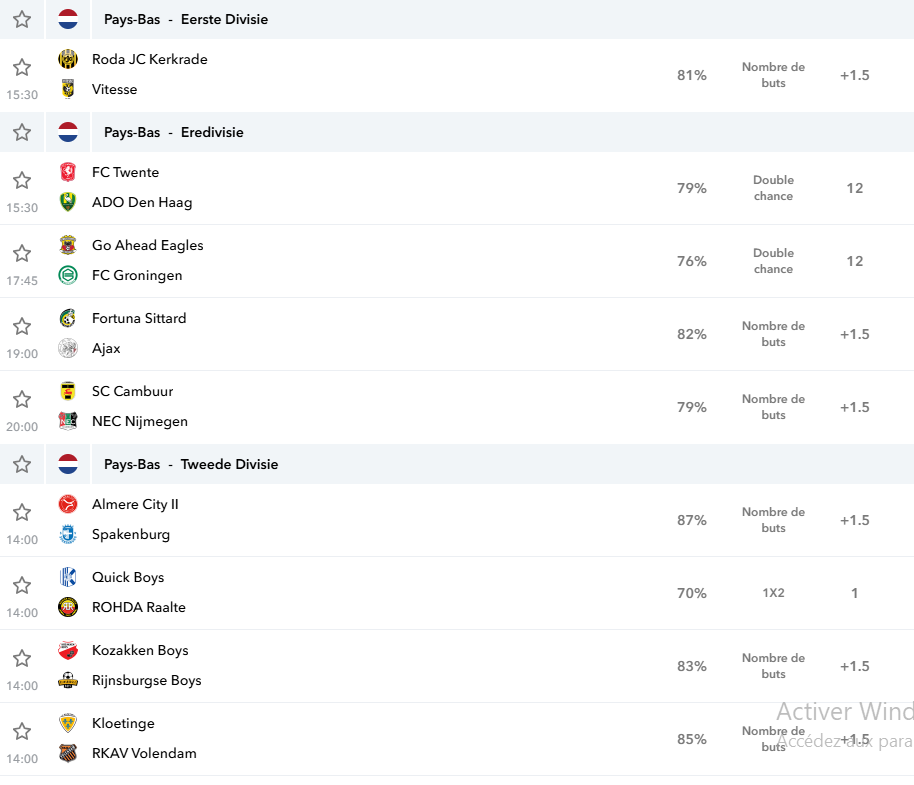Open the Pays-Bas Eerste Divisie league link
Image resolution: width=914 pixels, height=785 pixels.
point(186,19)
